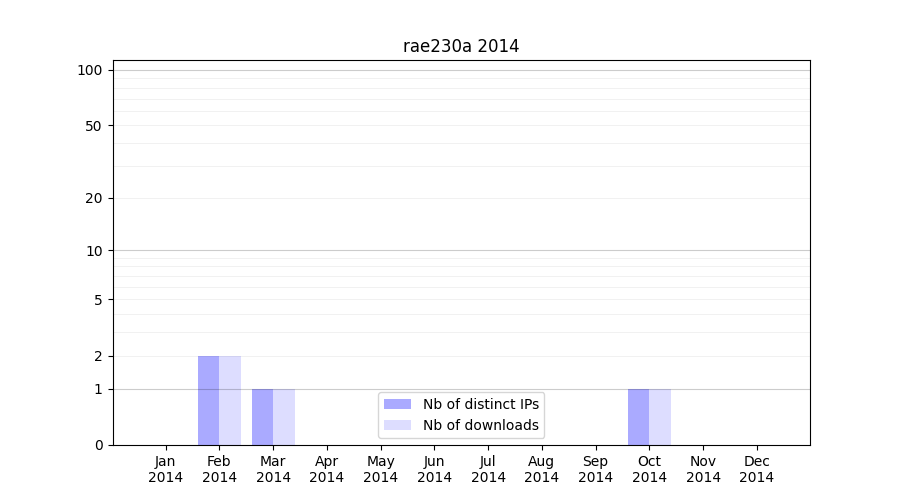Click the 'Nb of distinct IPs' legend color swatch
The image size is (900, 500).
click(x=397, y=404)
